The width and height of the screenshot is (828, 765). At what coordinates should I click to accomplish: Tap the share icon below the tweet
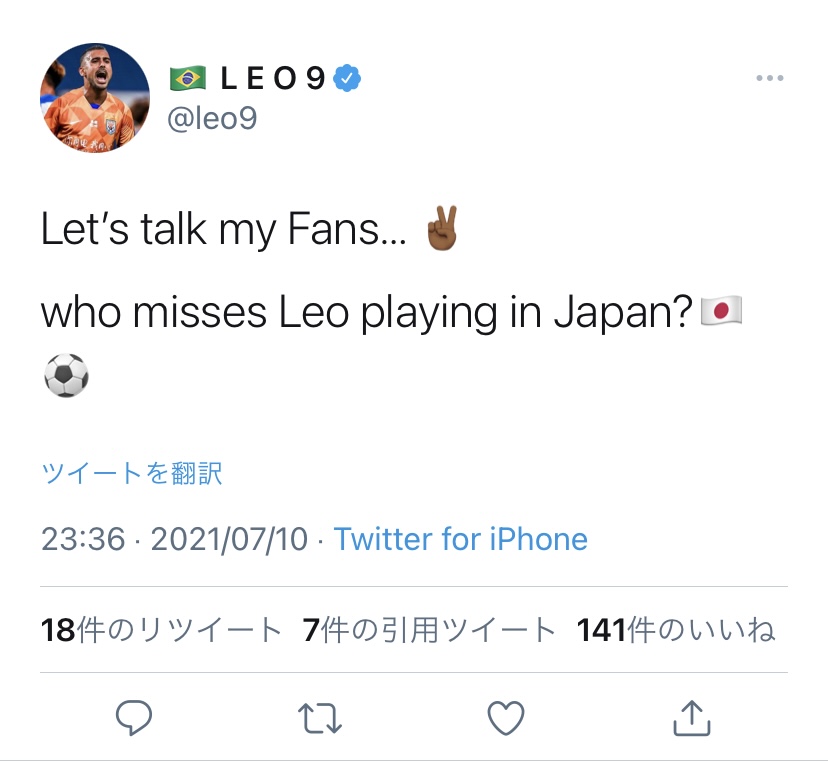692,717
